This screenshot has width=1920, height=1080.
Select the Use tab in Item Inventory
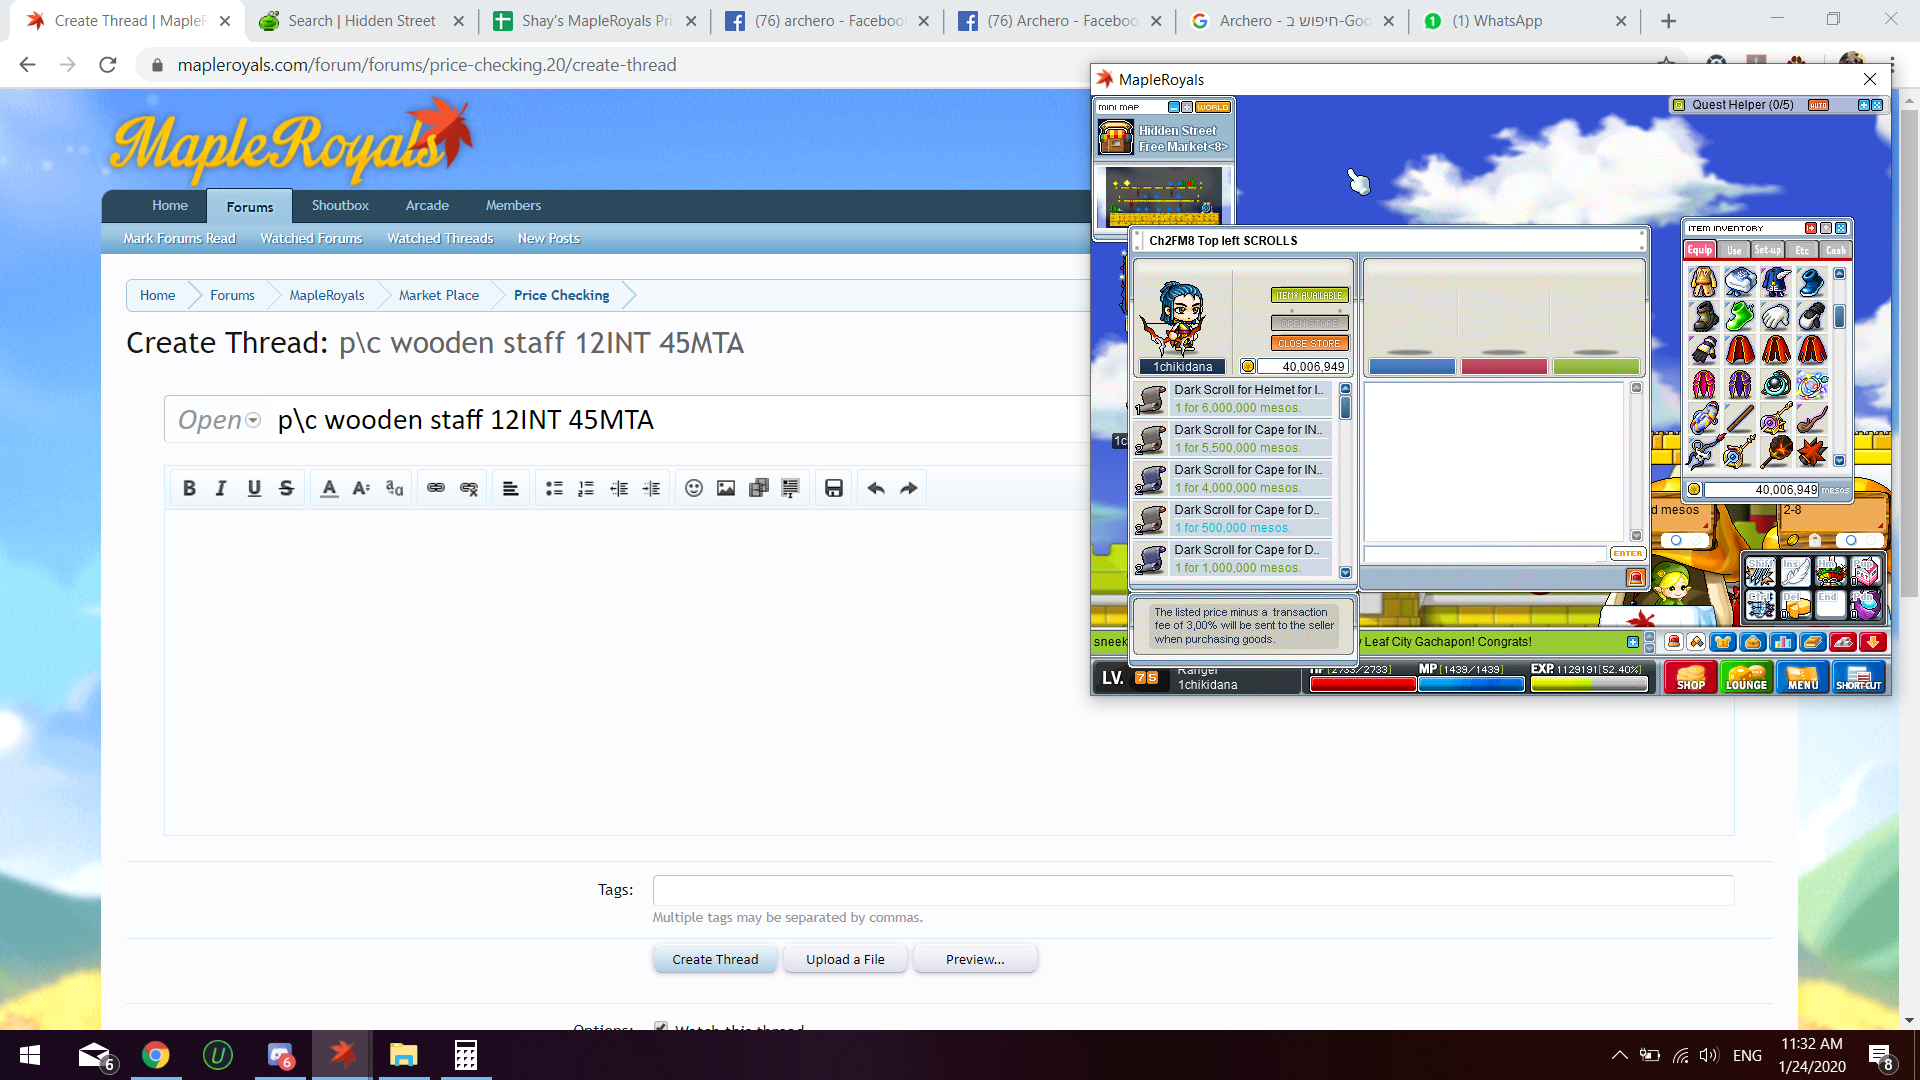[1734, 250]
